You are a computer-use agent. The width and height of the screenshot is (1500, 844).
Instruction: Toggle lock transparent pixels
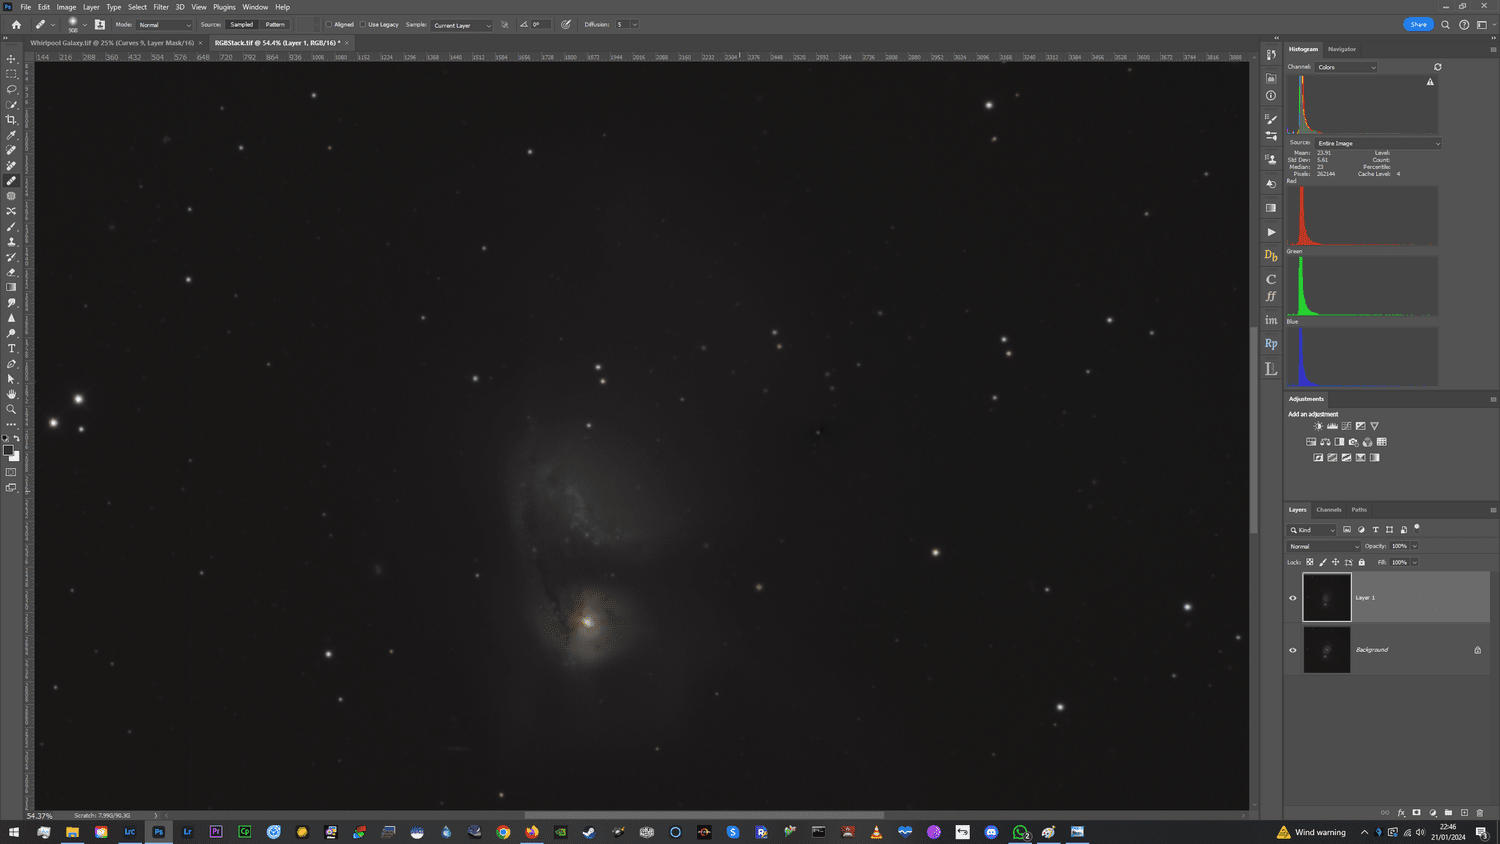pos(1310,562)
